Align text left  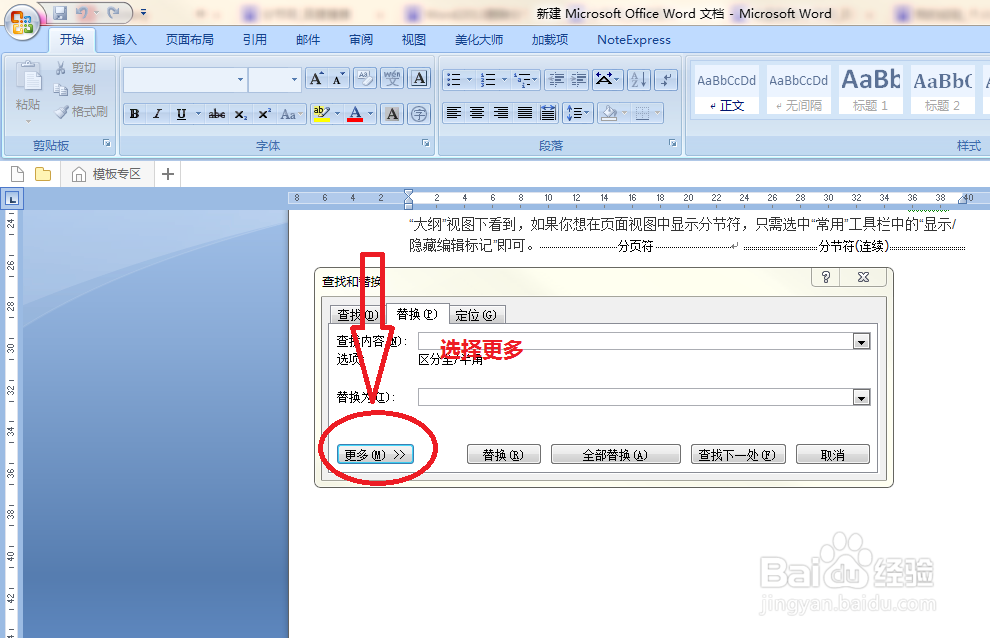453,114
